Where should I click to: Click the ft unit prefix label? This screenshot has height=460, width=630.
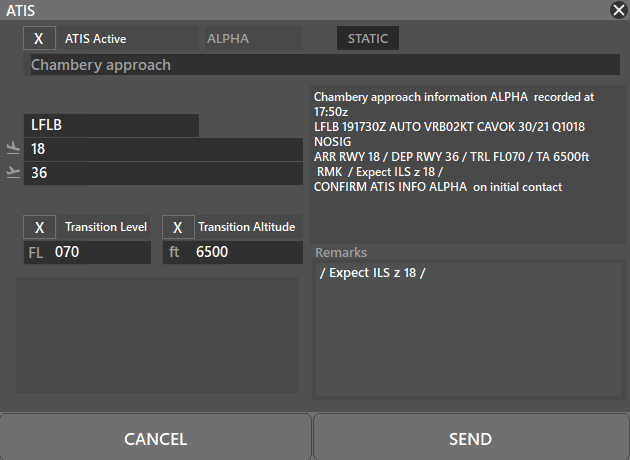[174, 252]
